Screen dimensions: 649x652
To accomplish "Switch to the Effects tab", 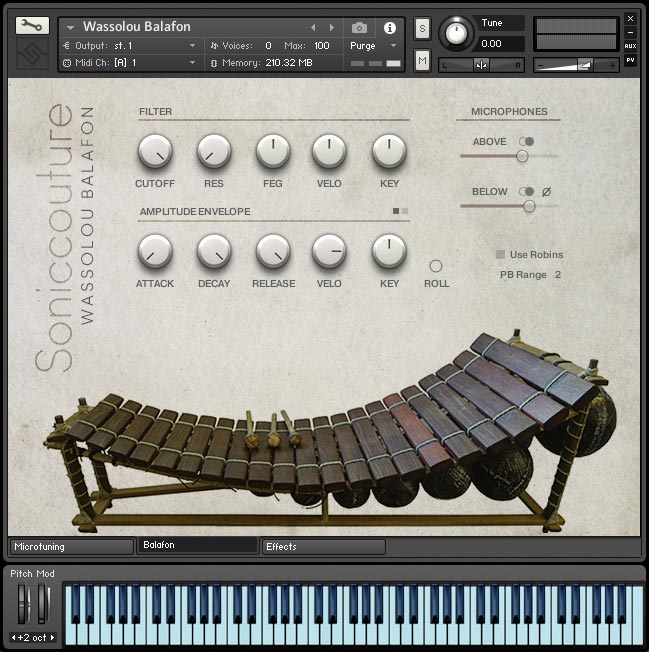I will click(x=323, y=547).
